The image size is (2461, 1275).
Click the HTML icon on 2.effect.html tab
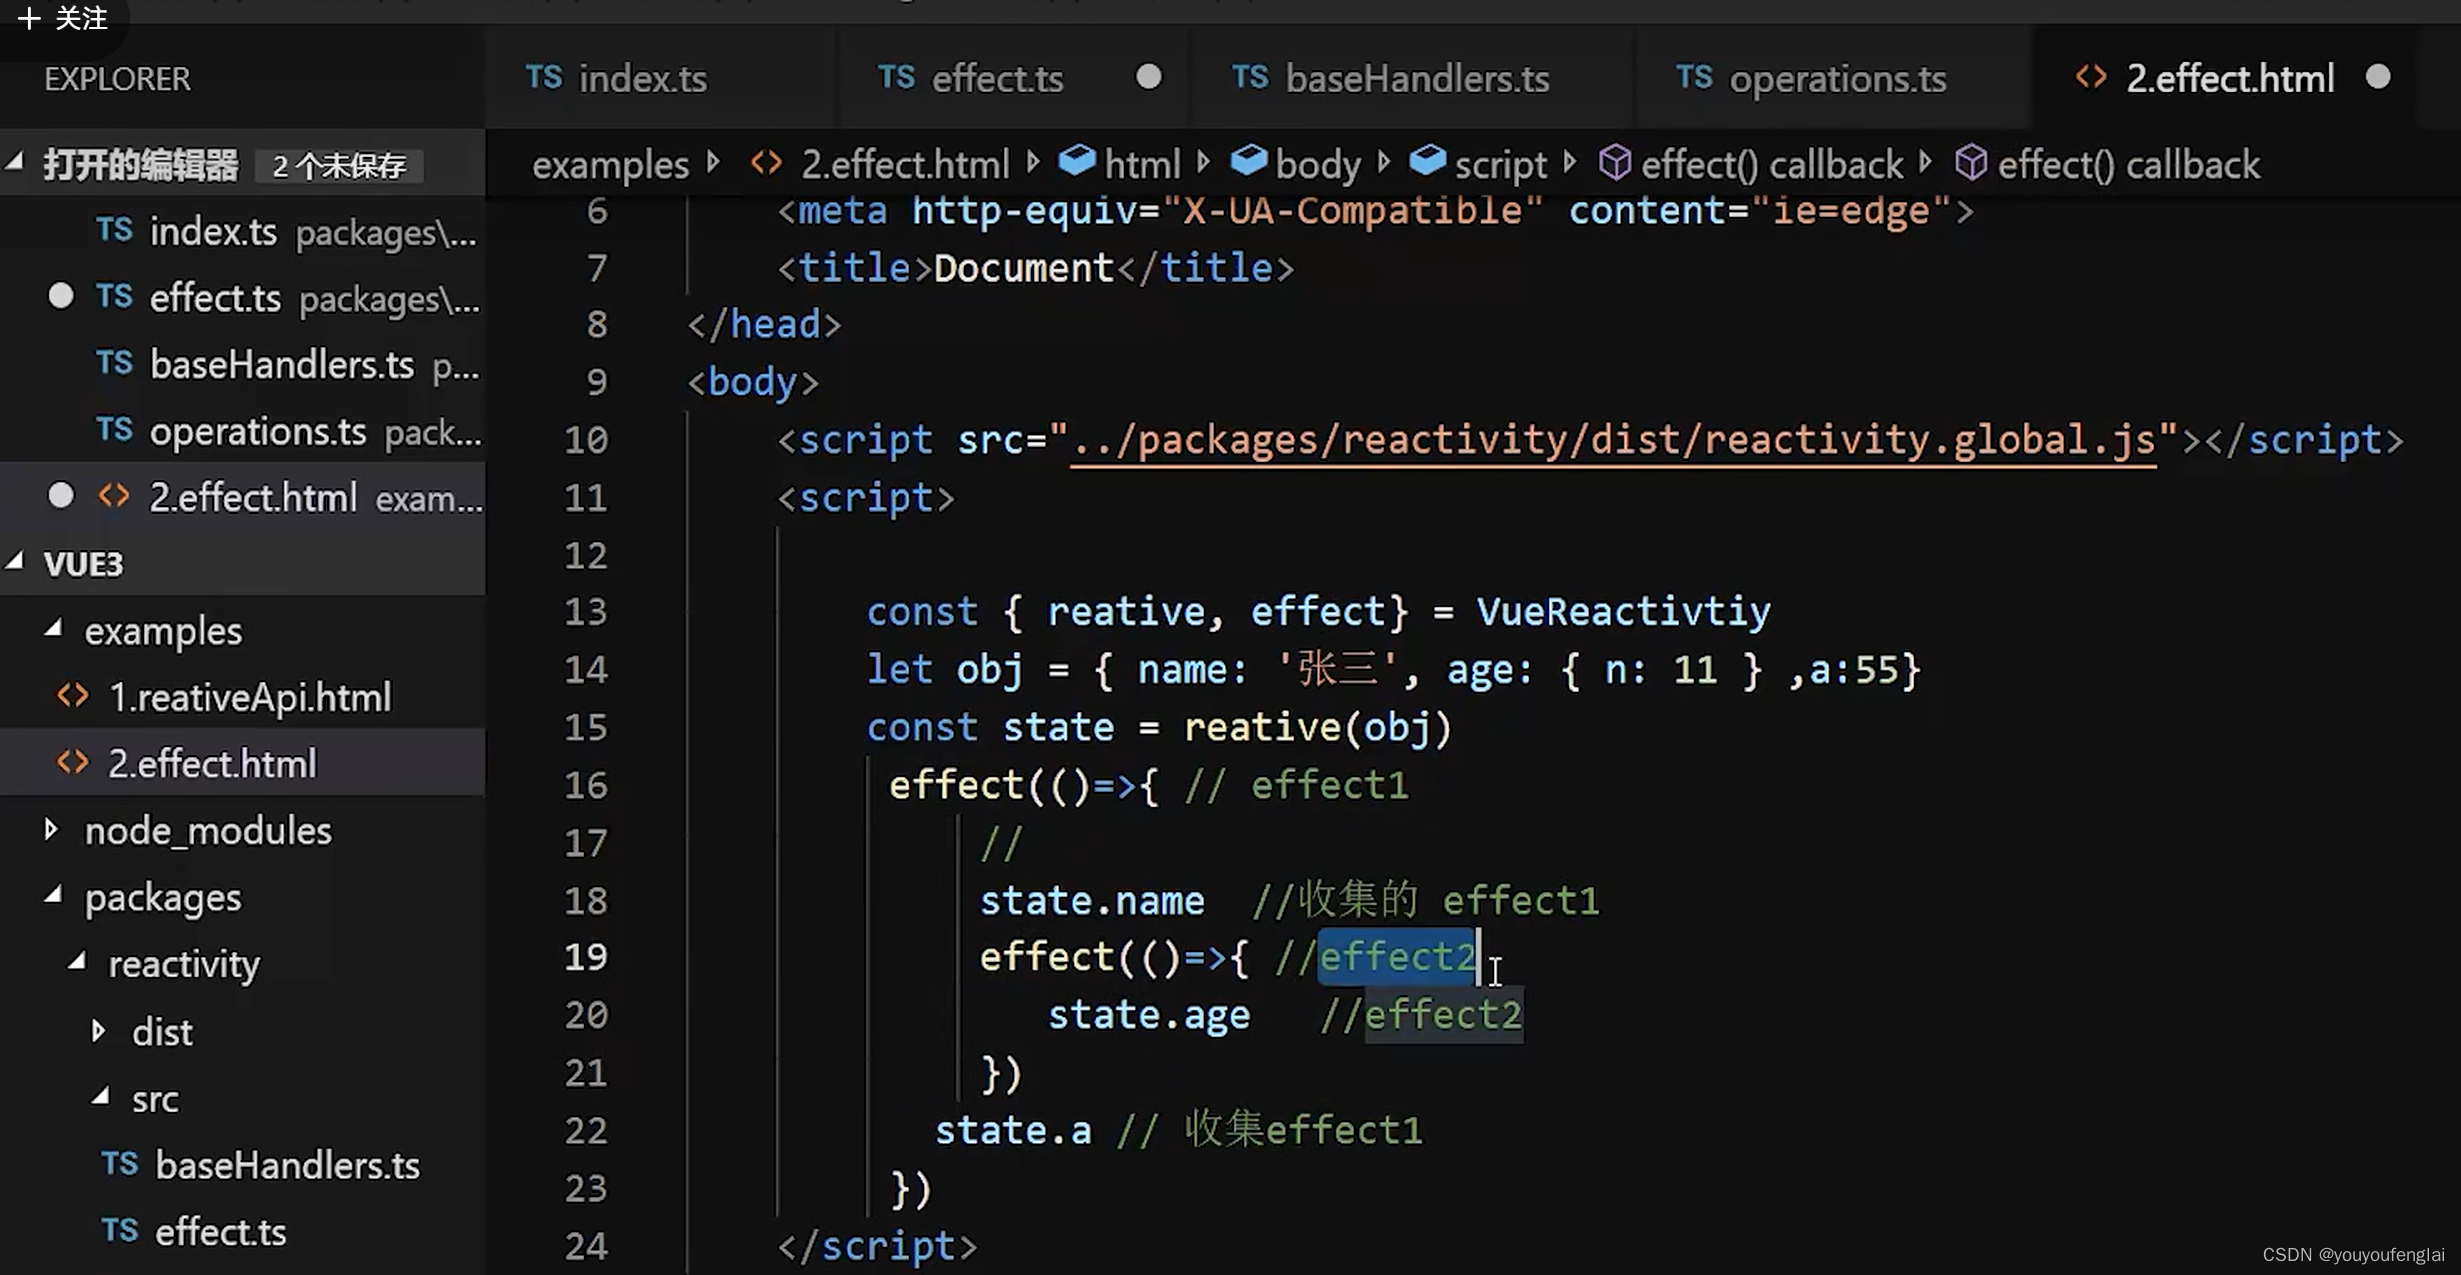click(x=2091, y=77)
